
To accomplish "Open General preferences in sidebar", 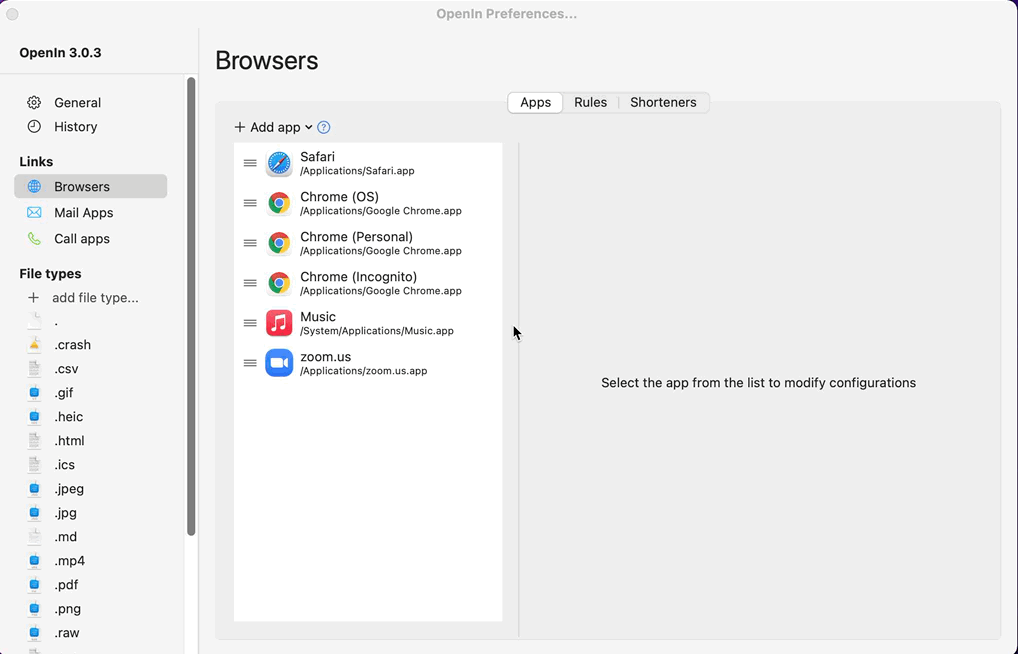I will point(77,103).
